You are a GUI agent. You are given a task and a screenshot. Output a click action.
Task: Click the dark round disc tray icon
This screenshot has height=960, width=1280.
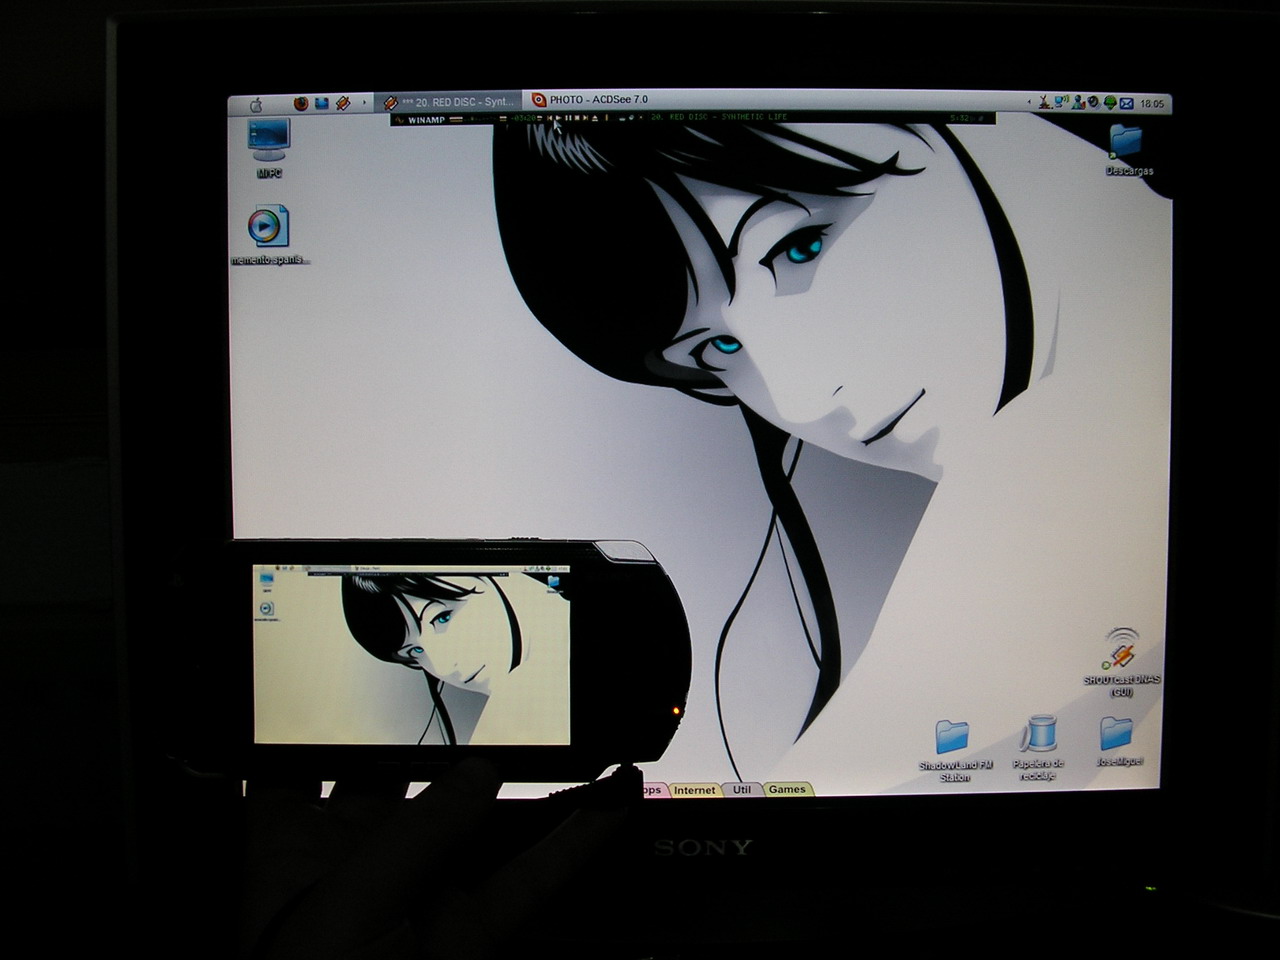(1093, 102)
